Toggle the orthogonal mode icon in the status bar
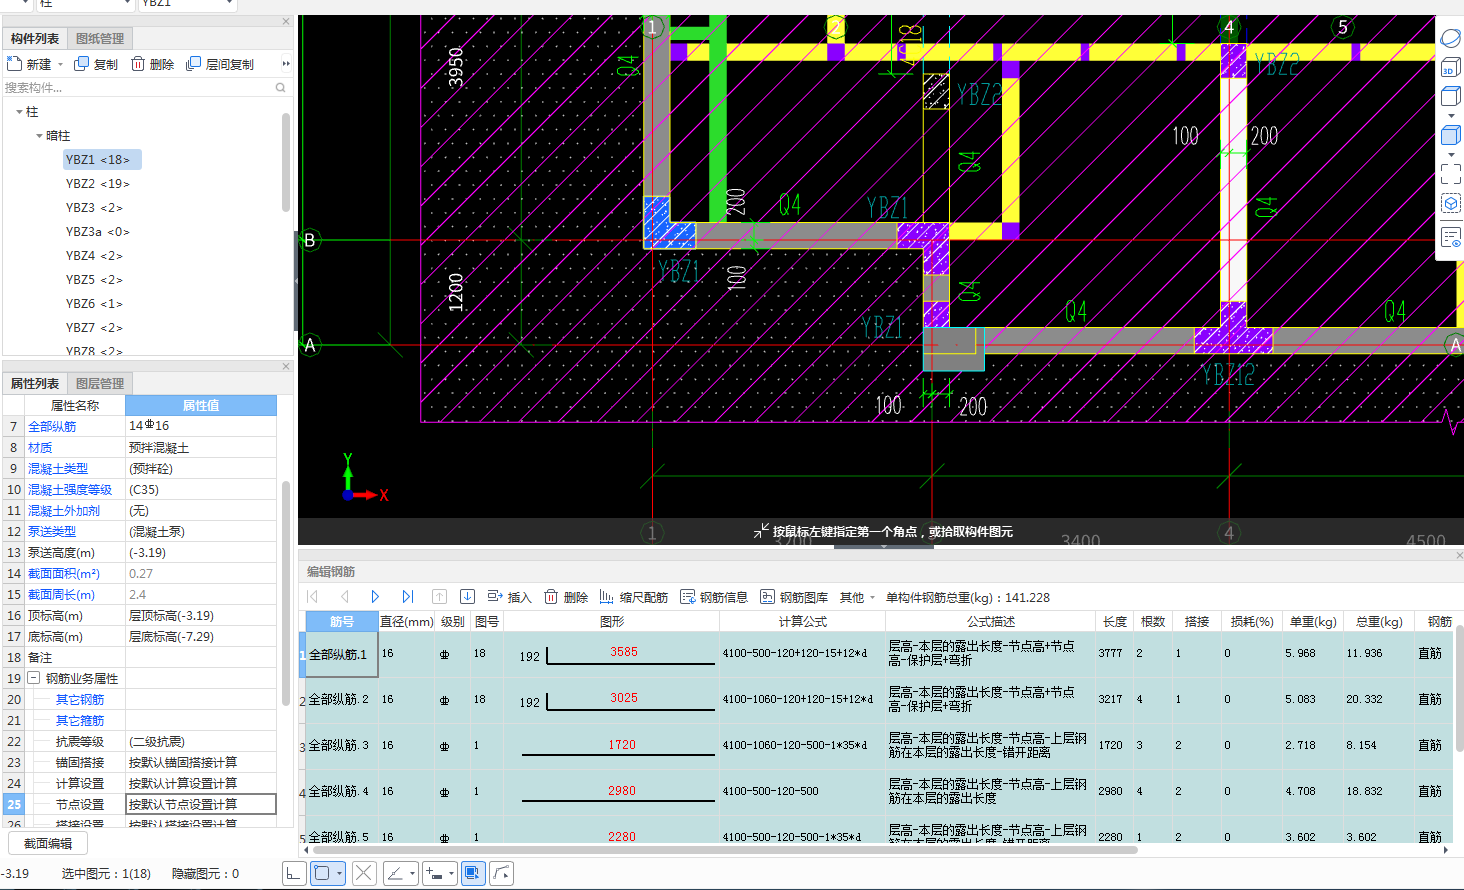This screenshot has height=890, width=1464. pyautogui.click(x=294, y=873)
